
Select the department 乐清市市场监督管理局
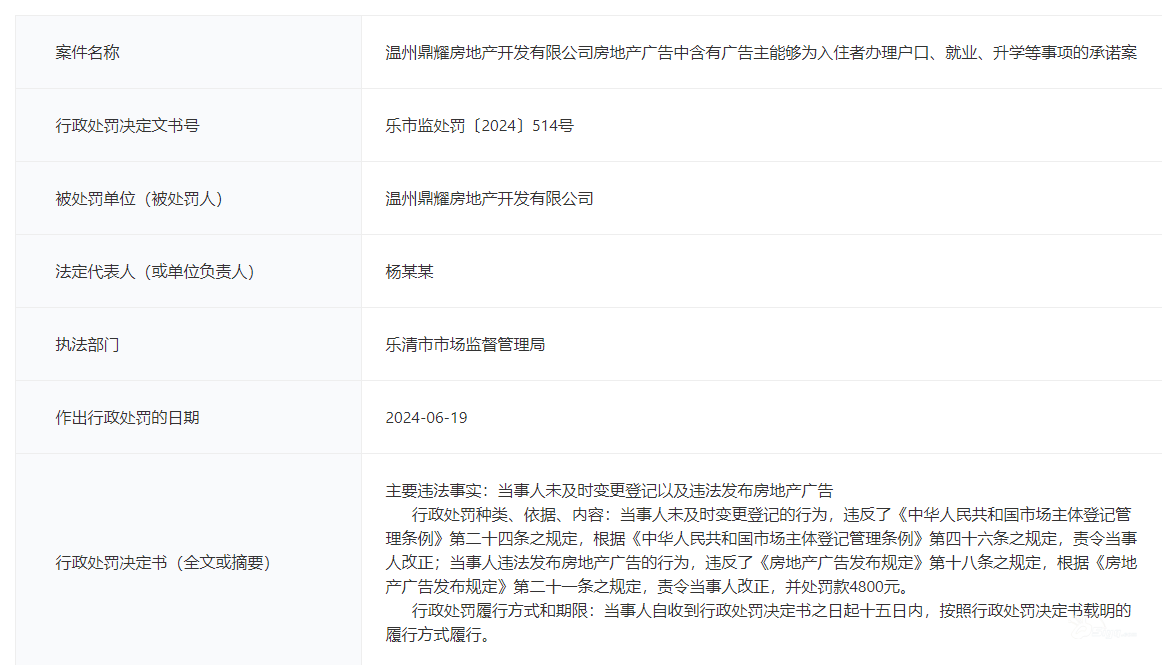click(x=465, y=345)
